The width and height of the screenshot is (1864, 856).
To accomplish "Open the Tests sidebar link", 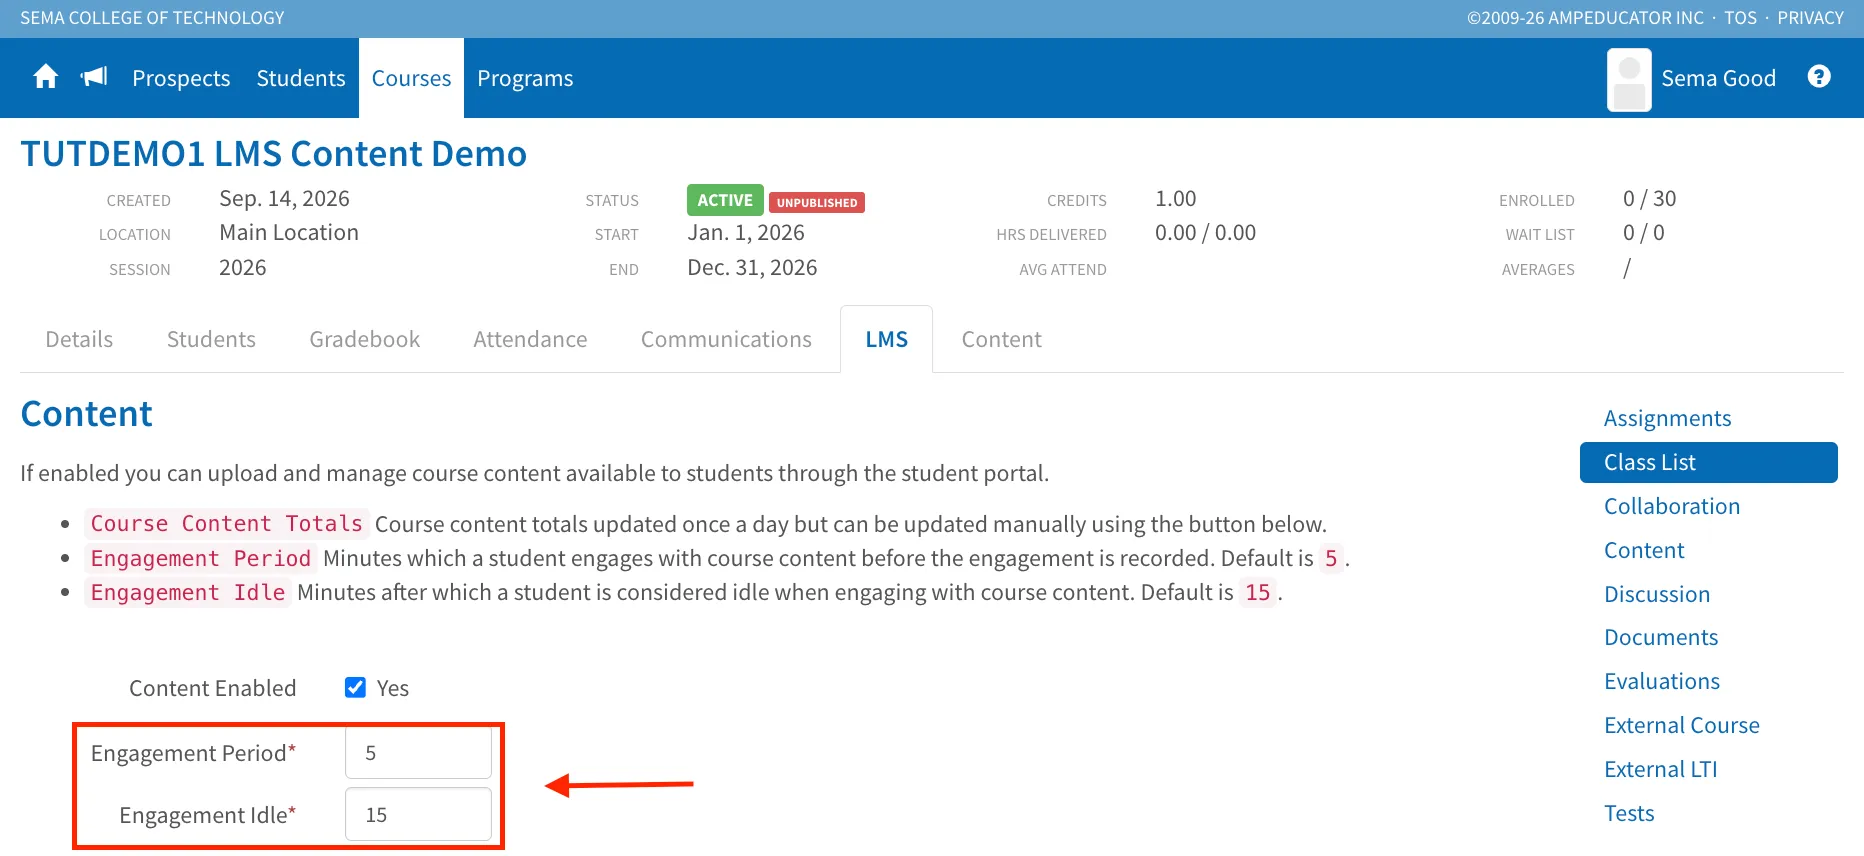I will pyautogui.click(x=1629, y=813).
